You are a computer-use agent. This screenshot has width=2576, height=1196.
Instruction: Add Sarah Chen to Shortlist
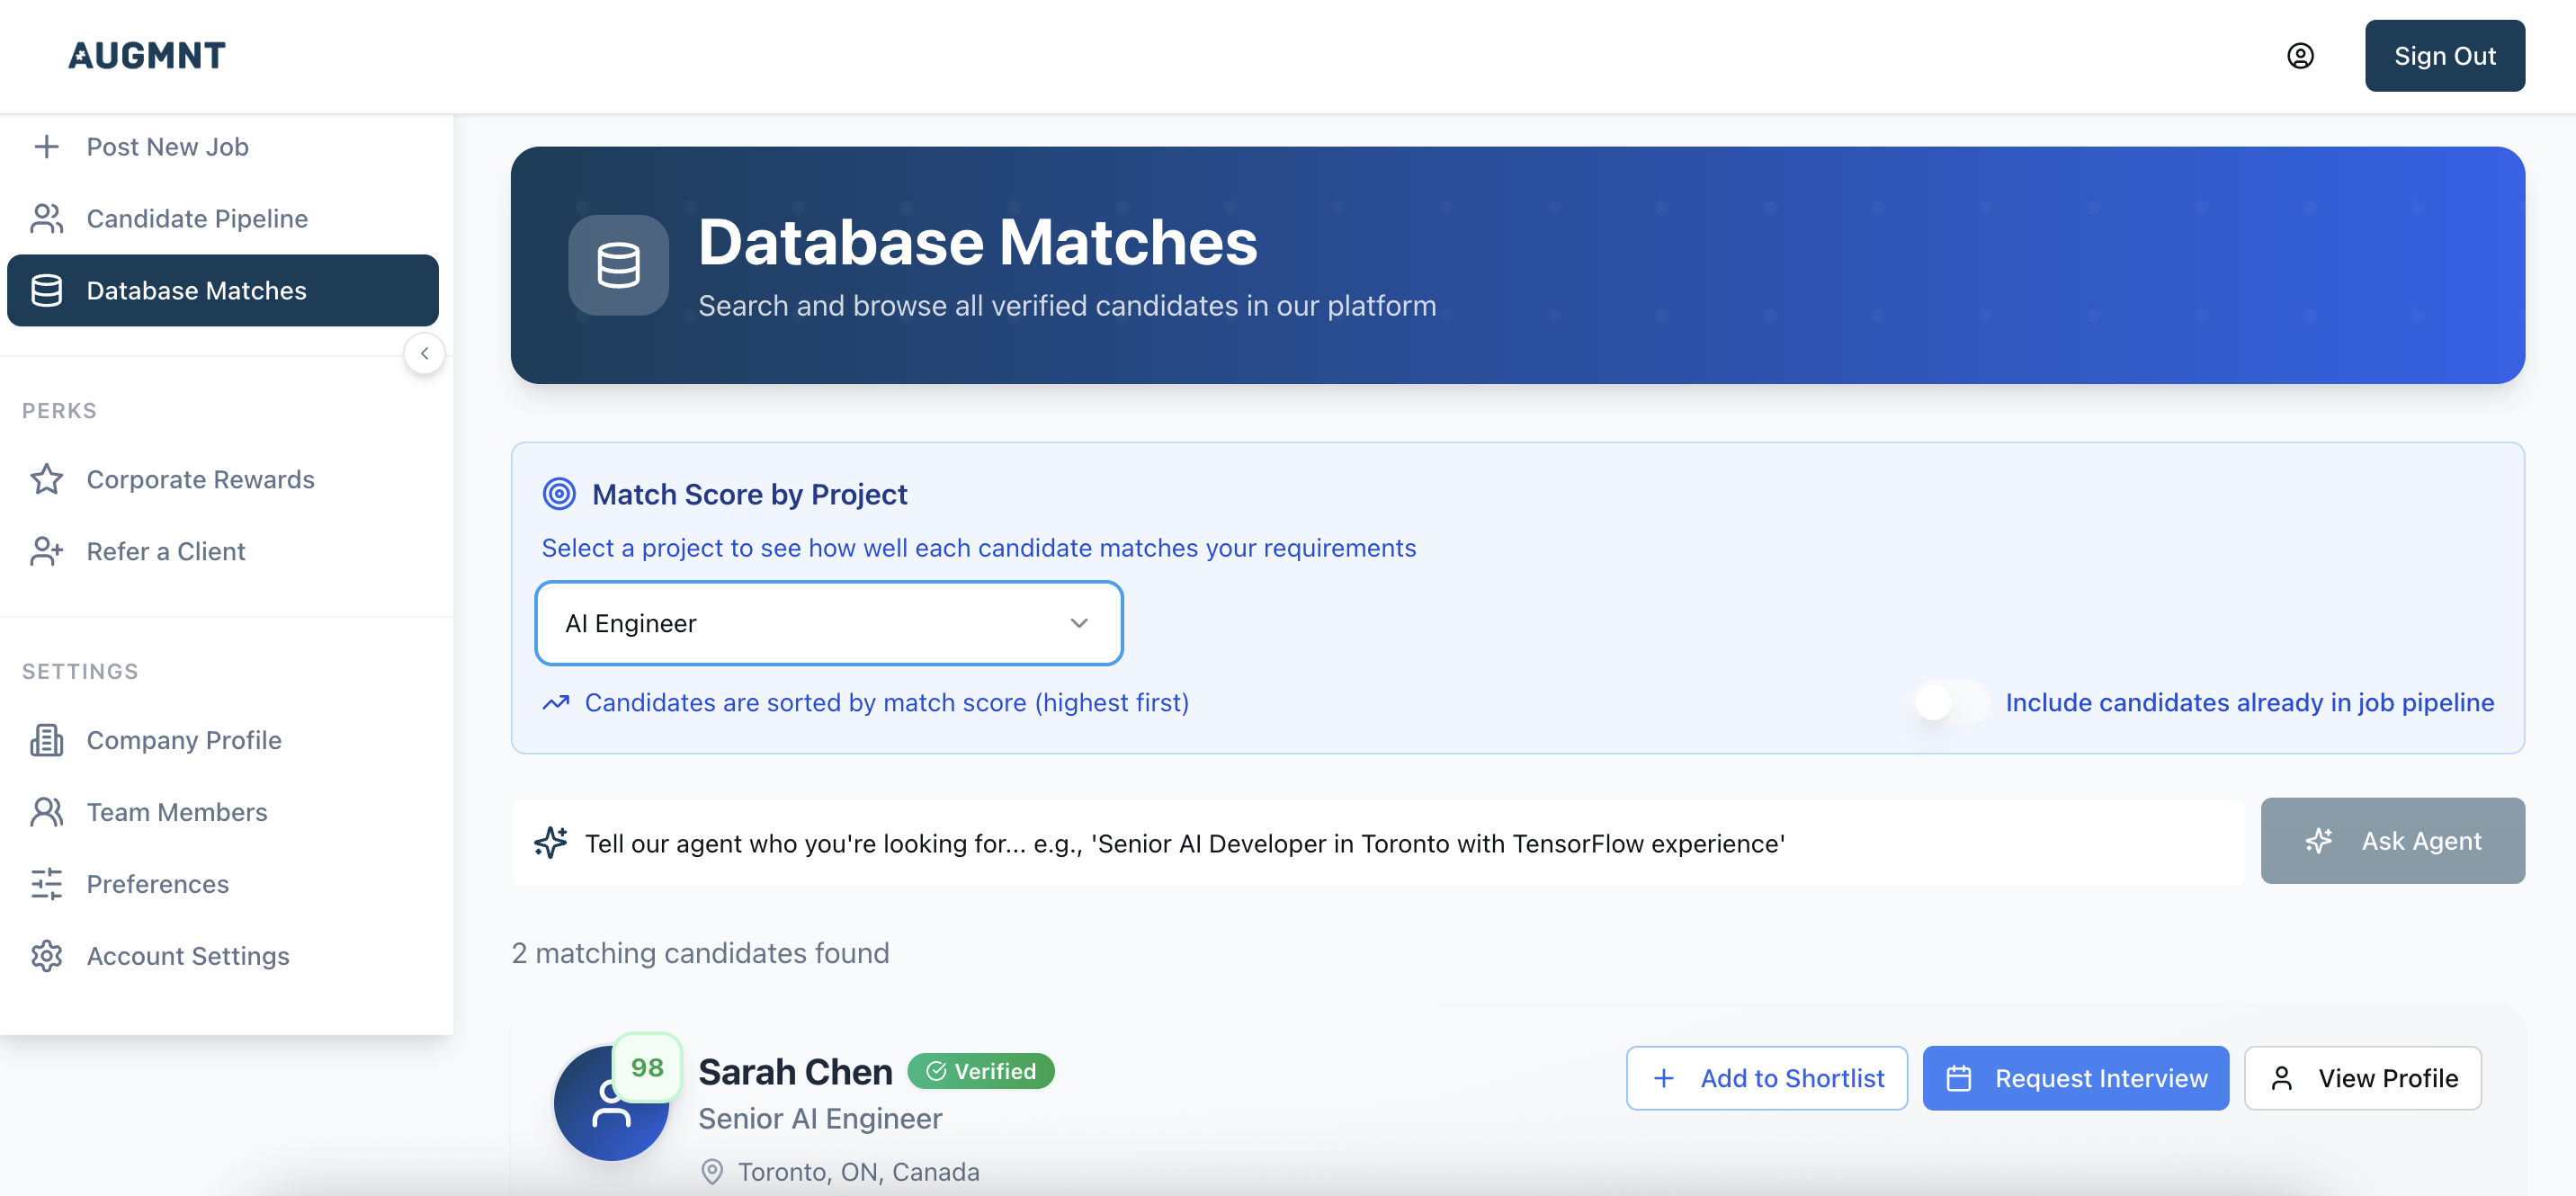[x=1766, y=1078]
